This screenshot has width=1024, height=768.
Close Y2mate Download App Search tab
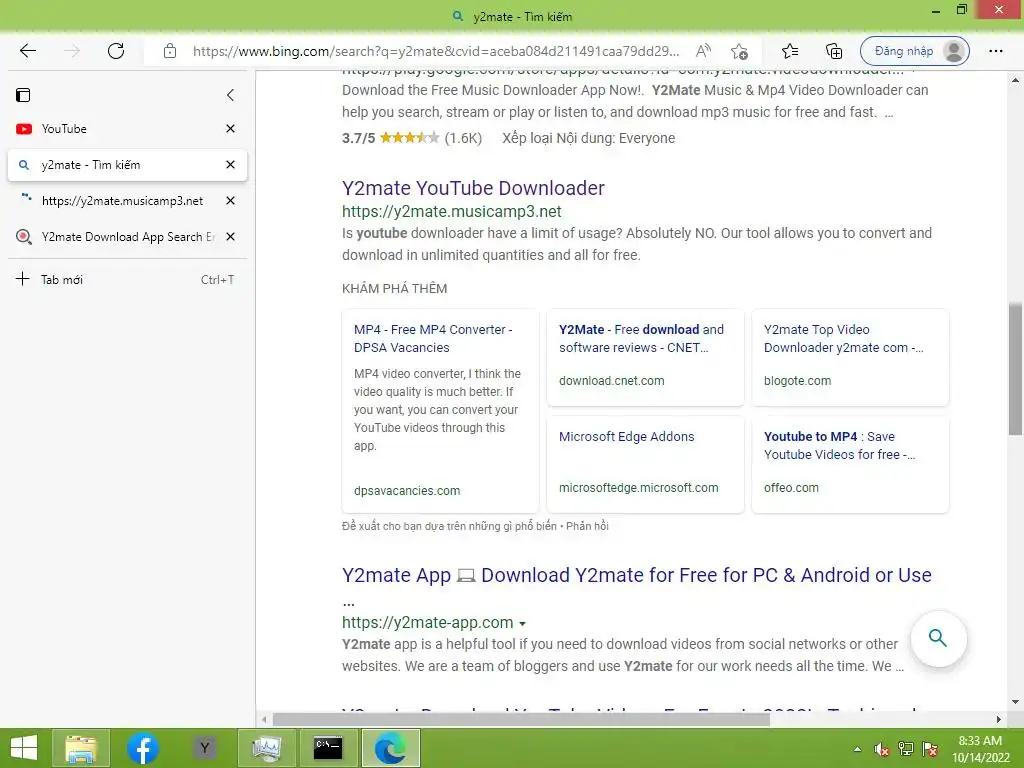(230, 236)
